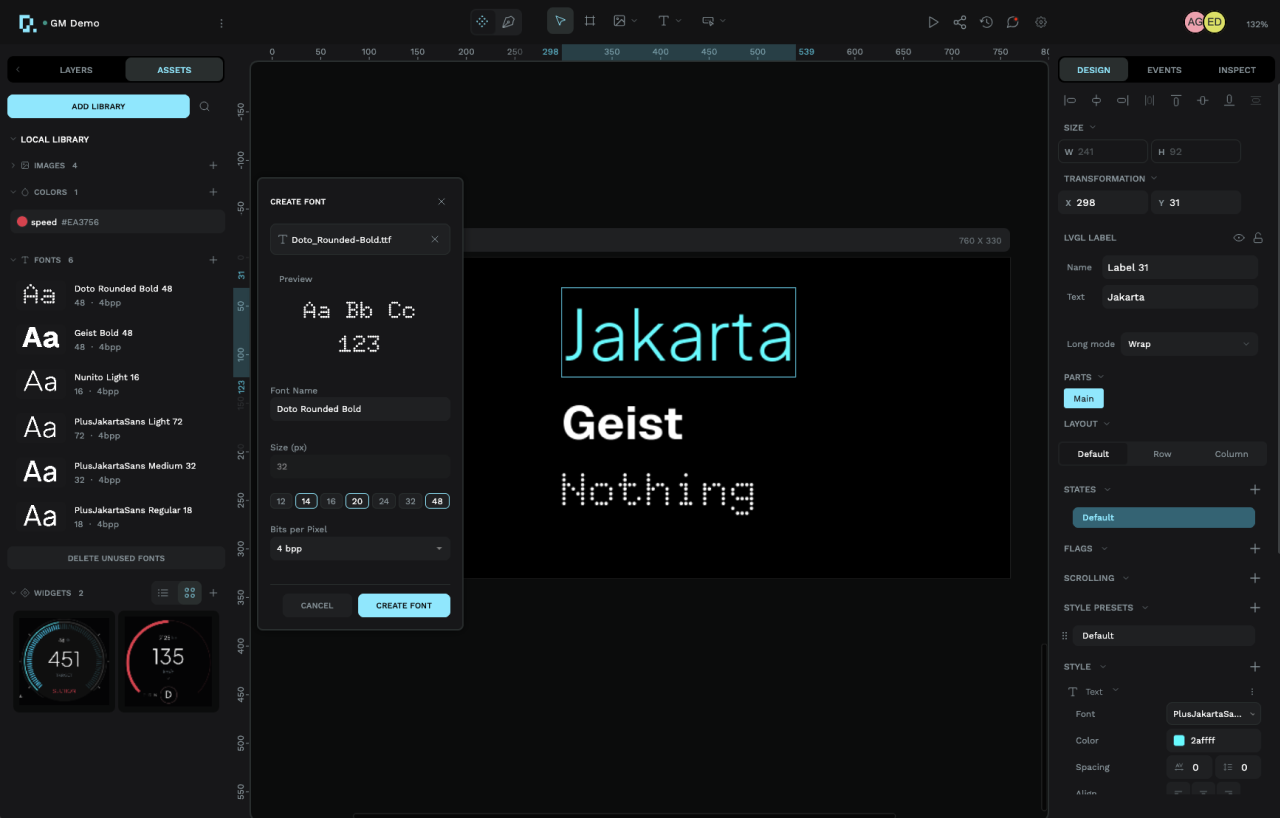Open the Long mode Wrap dropdown
This screenshot has width=1280, height=818.
coord(1188,343)
